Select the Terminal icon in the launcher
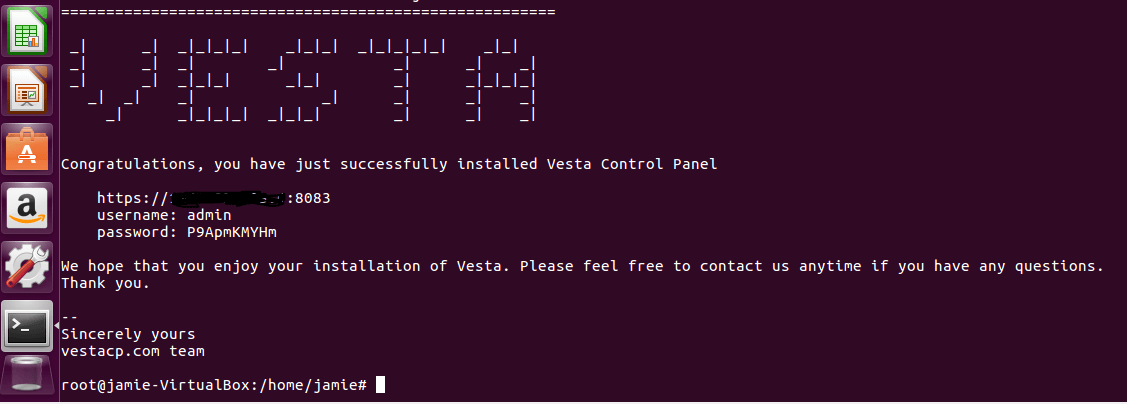The width and height of the screenshot is (1127, 404). click(x=27, y=326)
